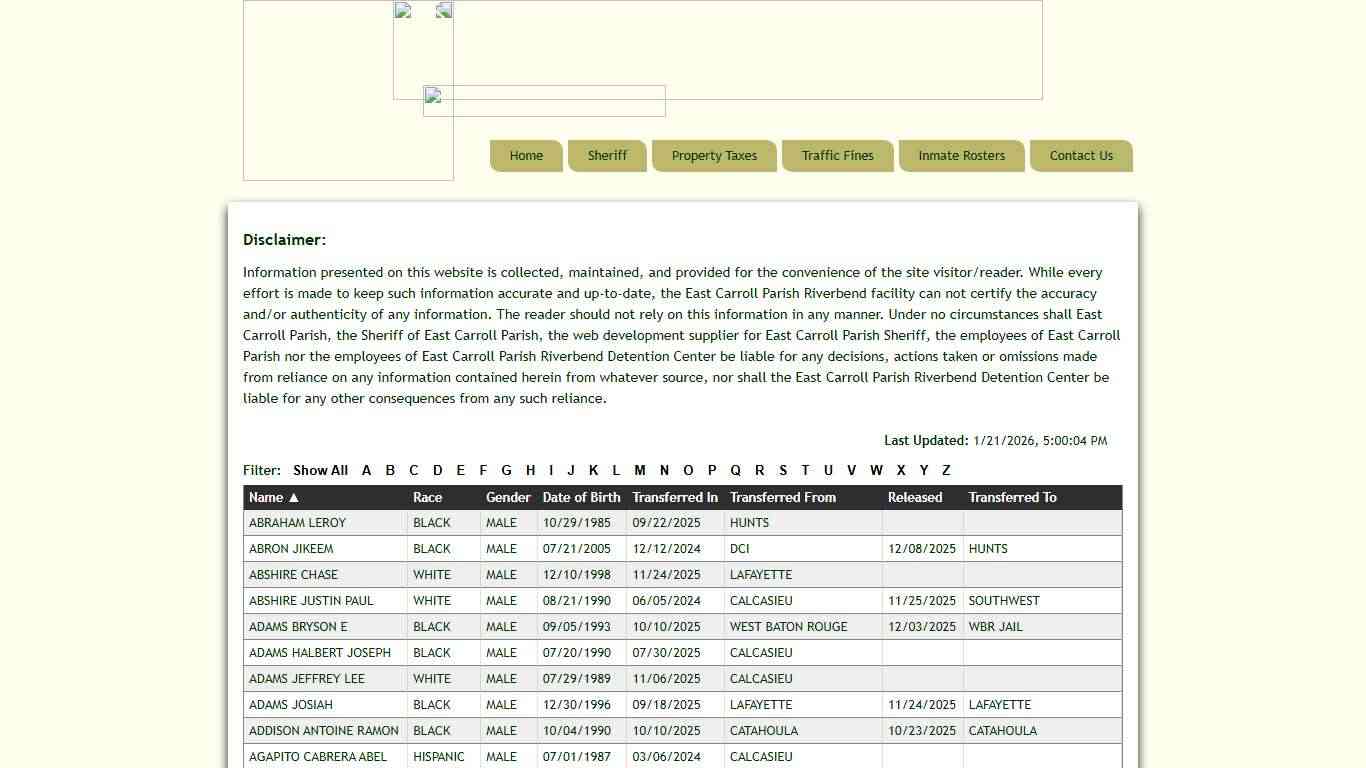The height and width of the screenshot is (768, 1366).
Task: Sort by Gender column header
Action: (x=508, y=498)
